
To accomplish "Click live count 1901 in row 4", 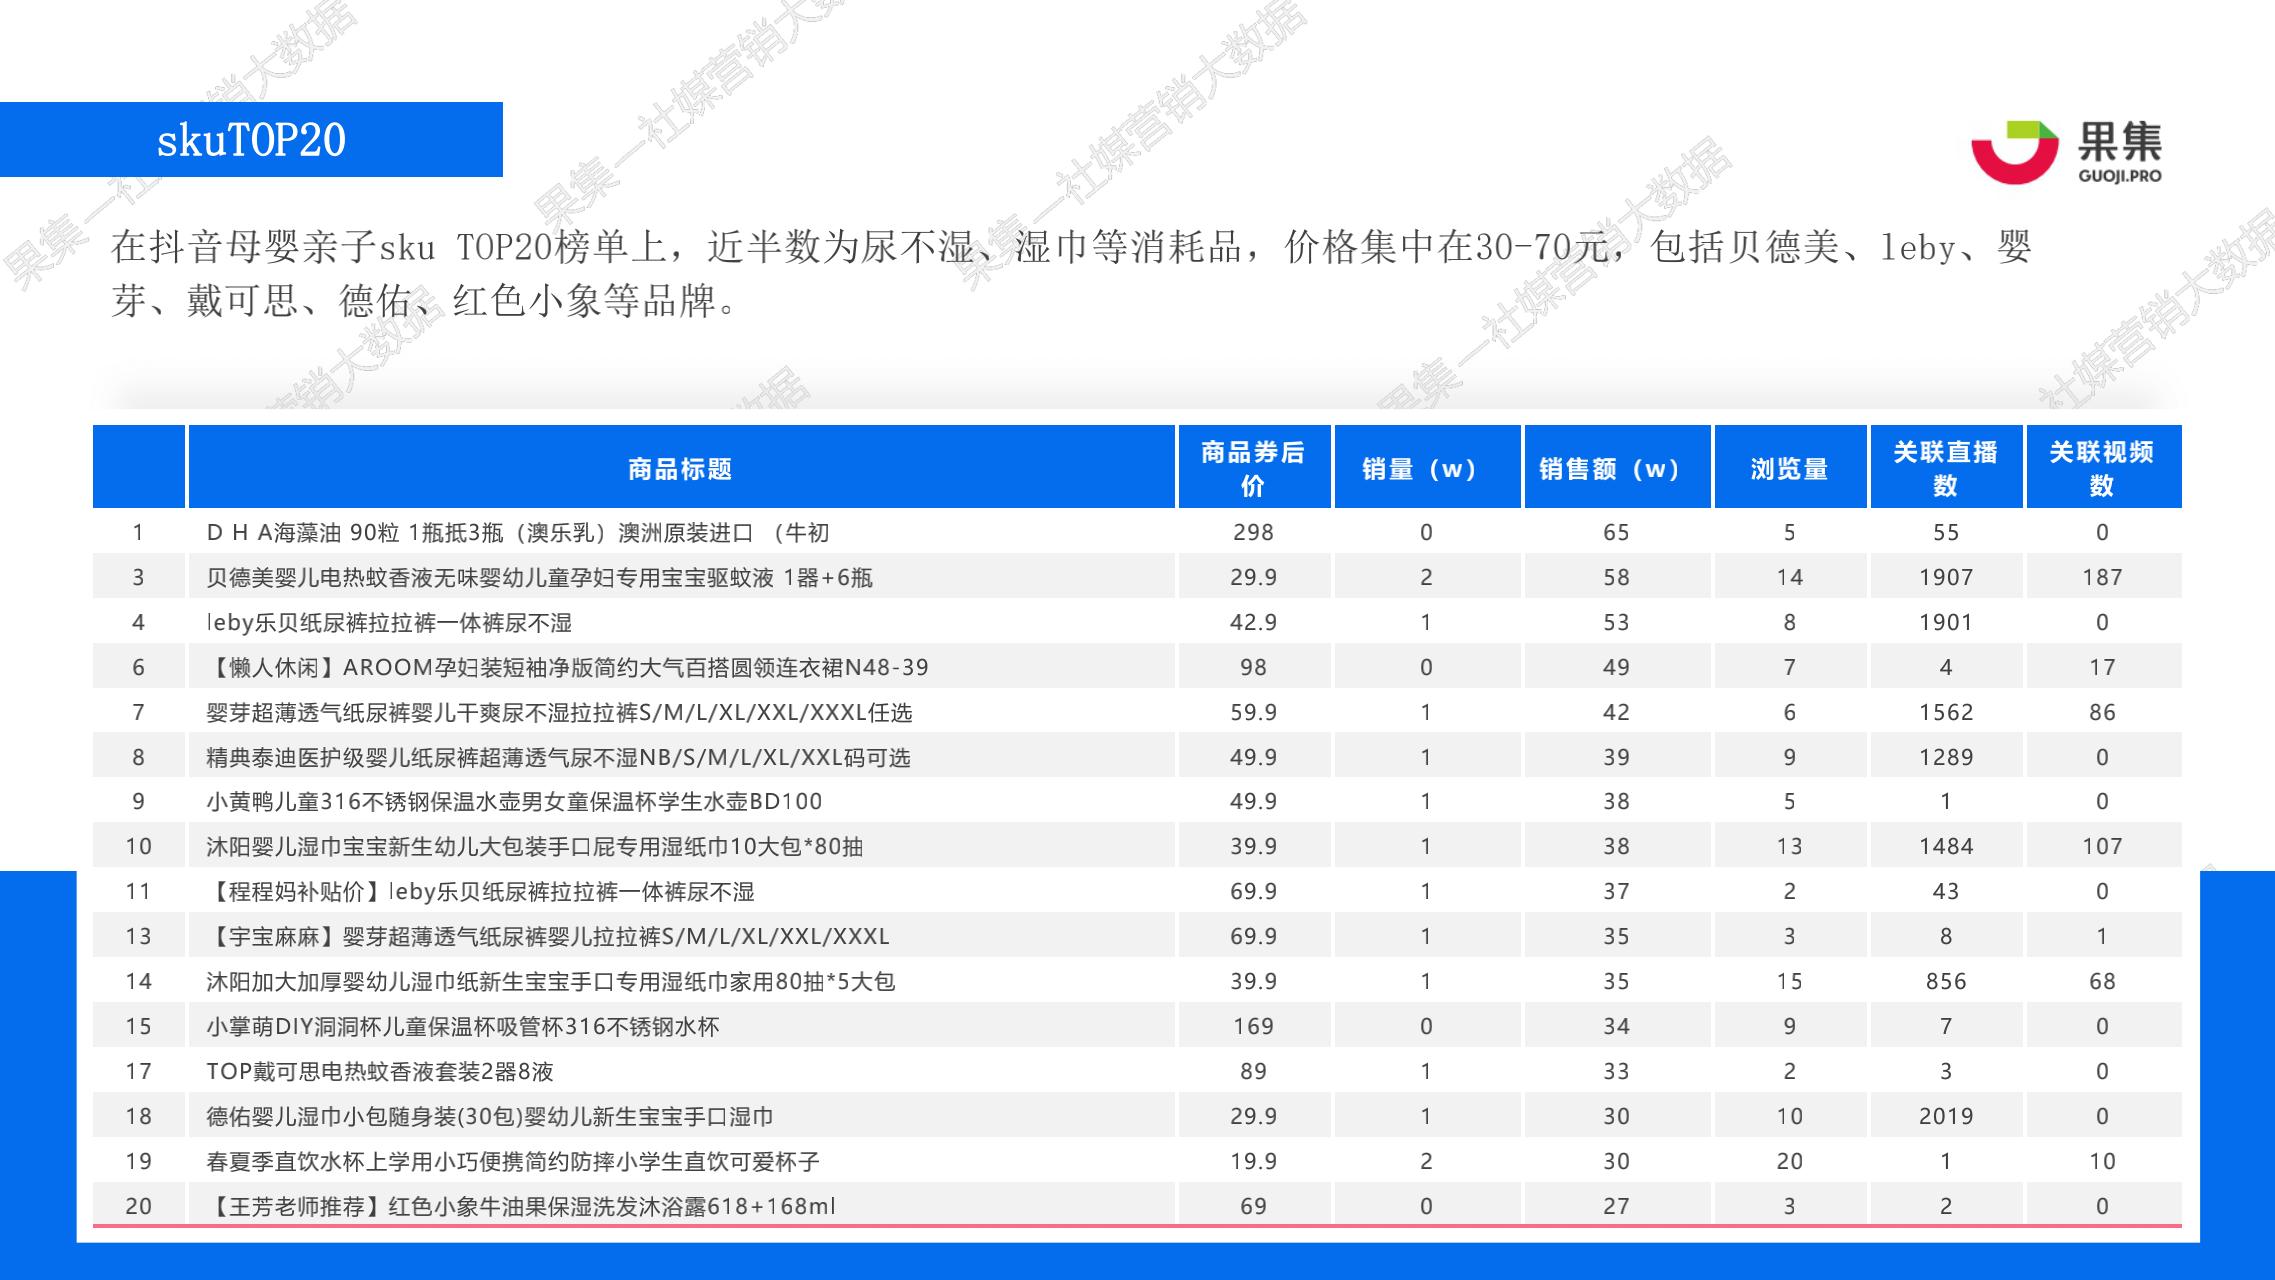I will [x=1946, y=623].
